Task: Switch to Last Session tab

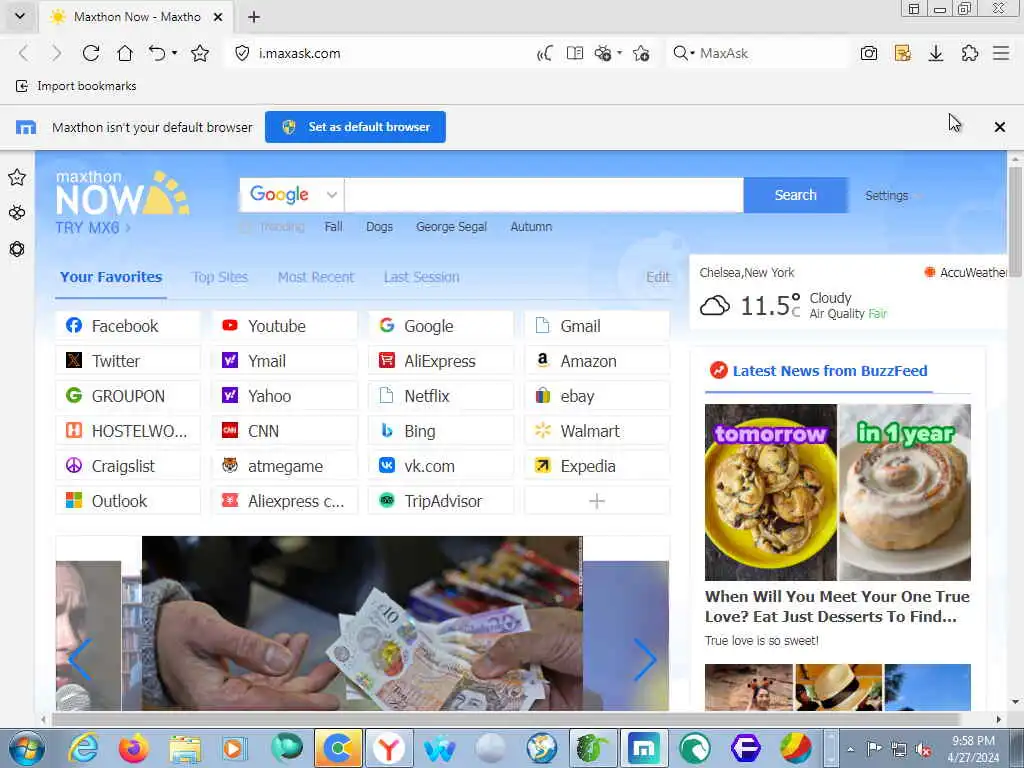Action: tap(421, 277)
